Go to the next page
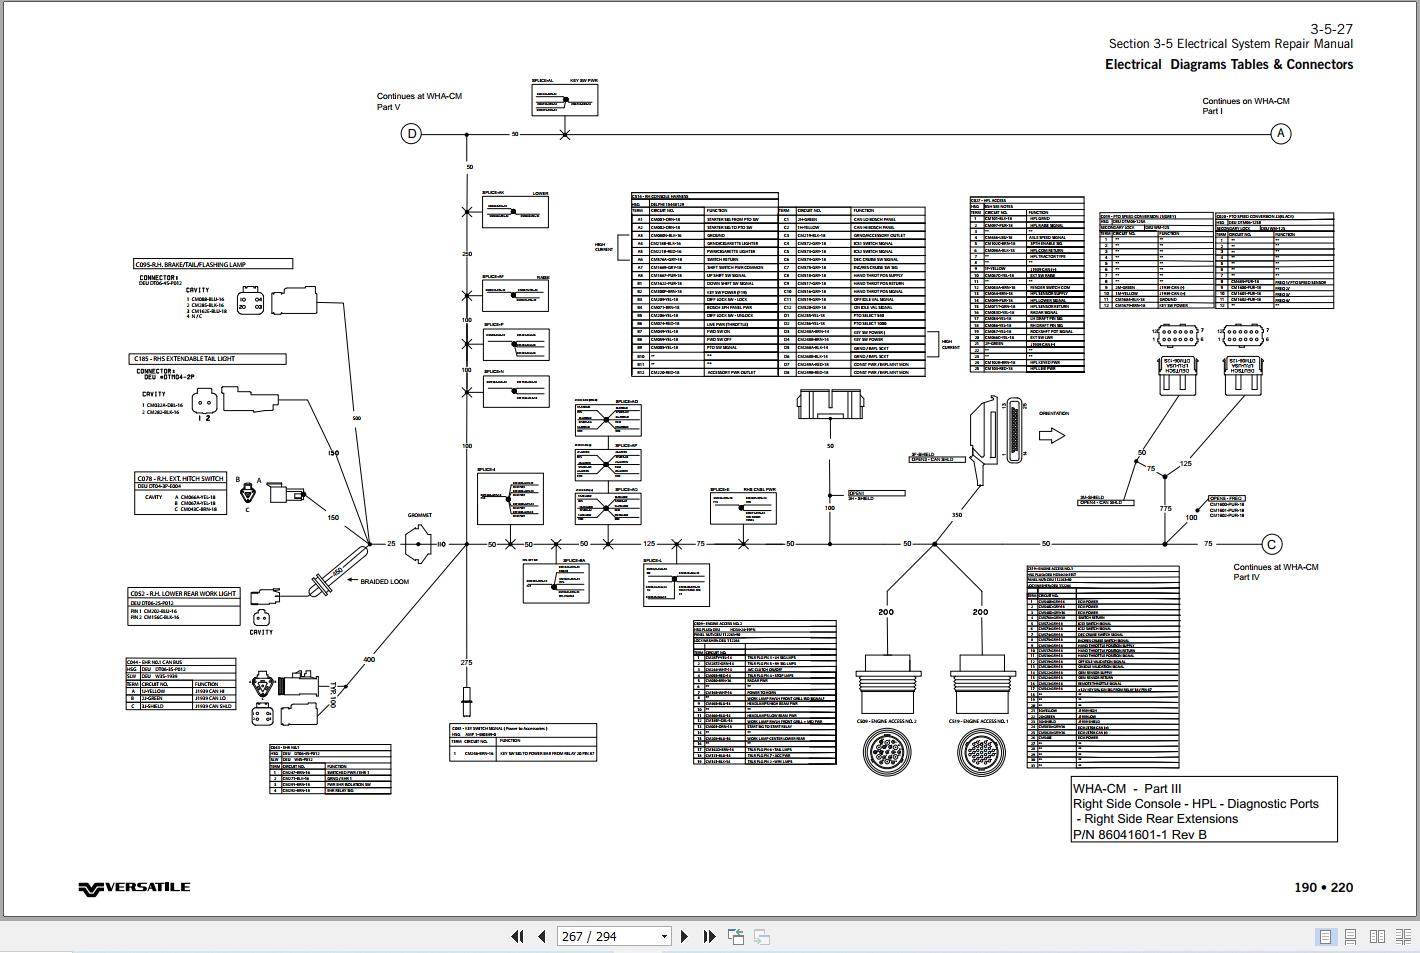The height and width of the screenshot is (953, 1420). tap(684, 937)
